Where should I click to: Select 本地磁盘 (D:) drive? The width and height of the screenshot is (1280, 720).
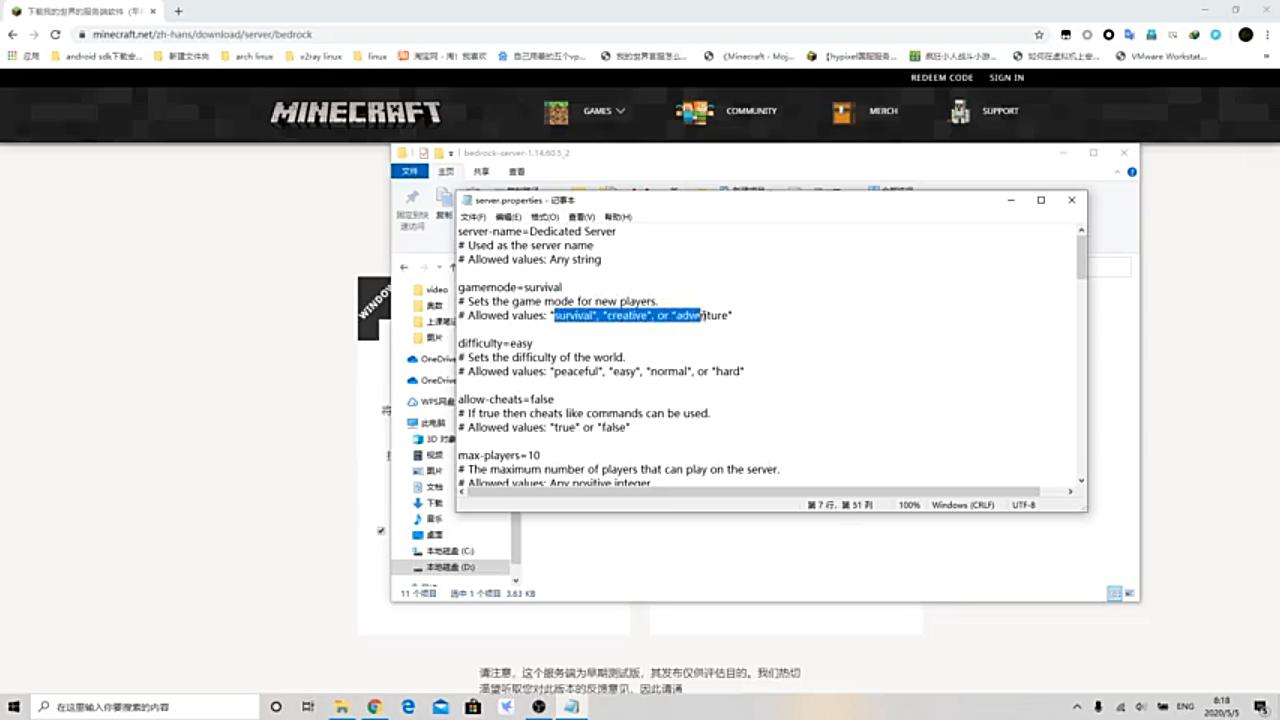443,567
